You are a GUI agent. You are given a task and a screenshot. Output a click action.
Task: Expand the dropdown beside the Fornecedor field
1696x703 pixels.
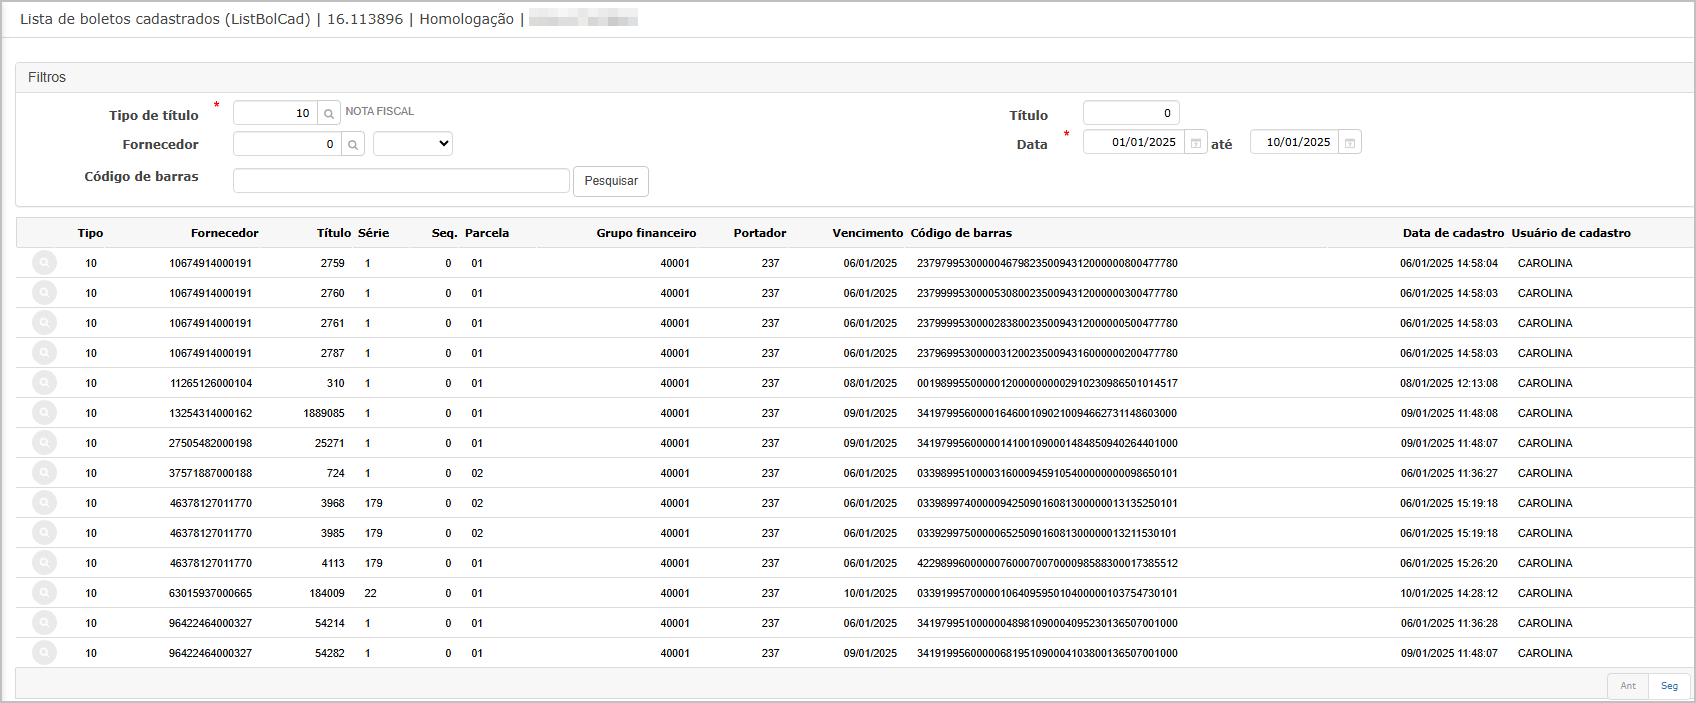coord(413,144)
